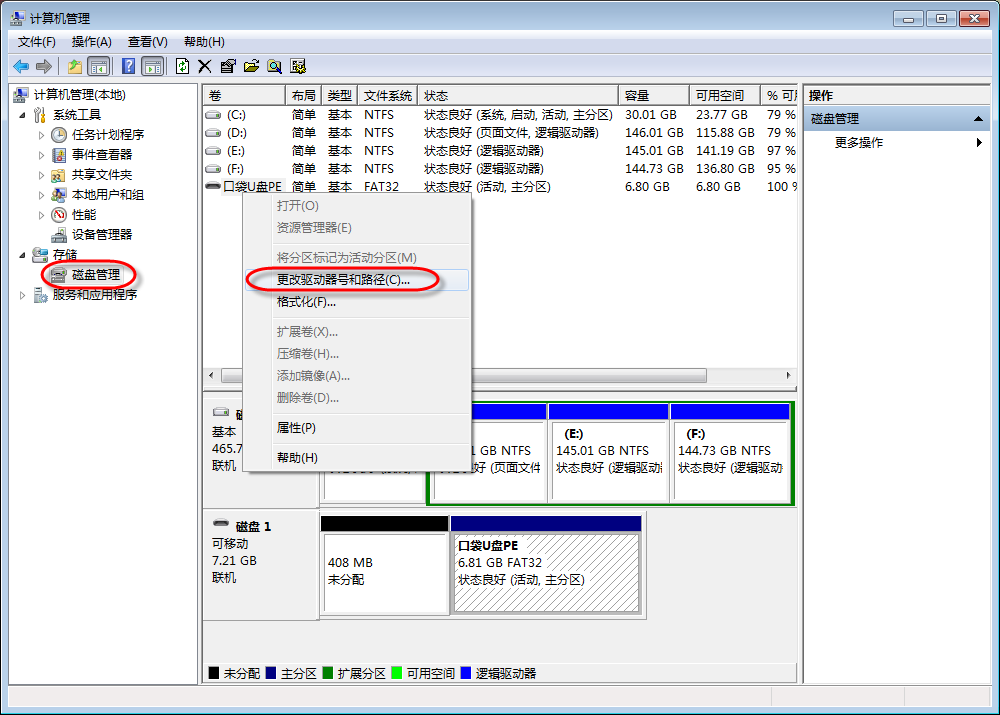Image resolution: width=1000 pixels, height=715 pixels.
Task: Choose 帮助(H) in the context menu
Action: pyautogui.click(x=357, y=458)
